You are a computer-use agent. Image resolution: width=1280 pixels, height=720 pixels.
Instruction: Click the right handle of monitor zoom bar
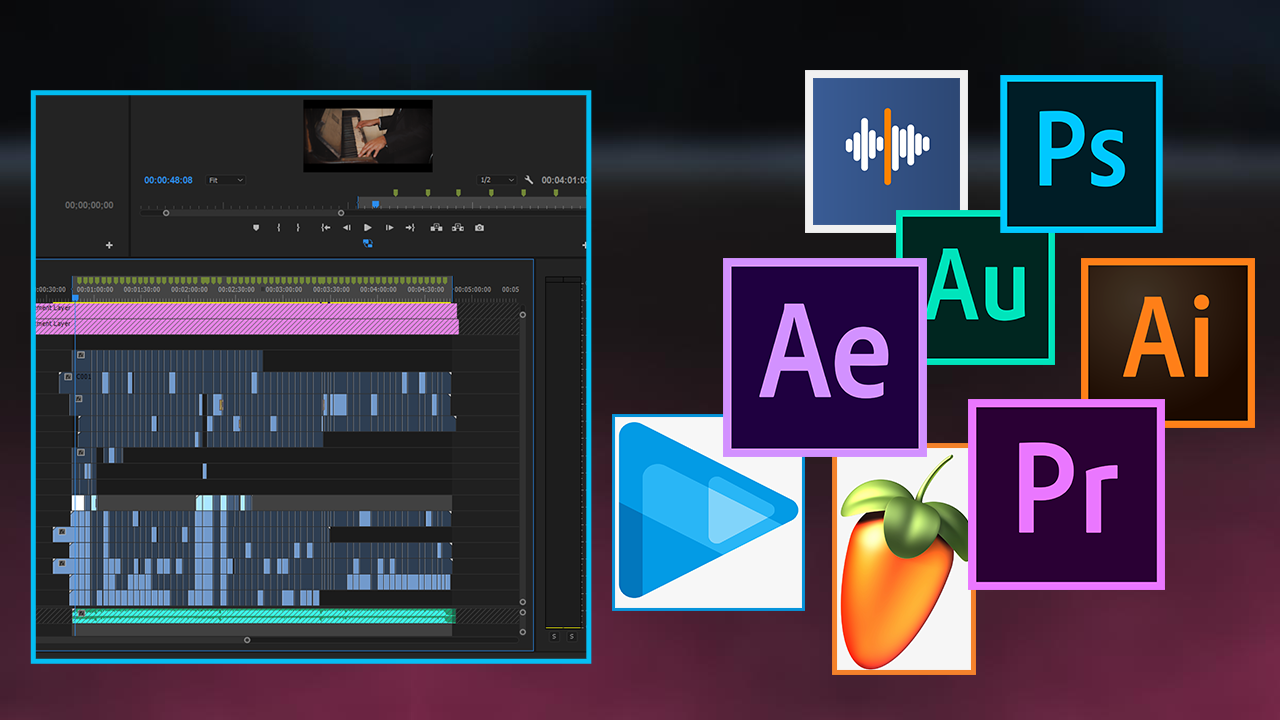coord(341,212)
